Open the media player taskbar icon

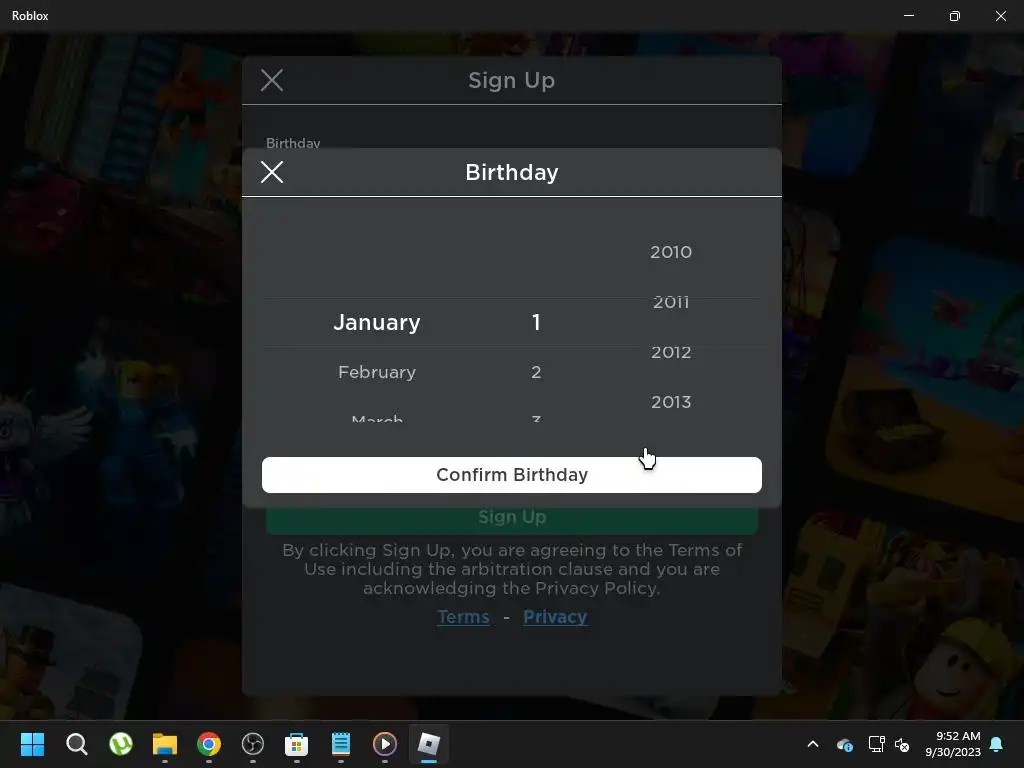point(385,744)
